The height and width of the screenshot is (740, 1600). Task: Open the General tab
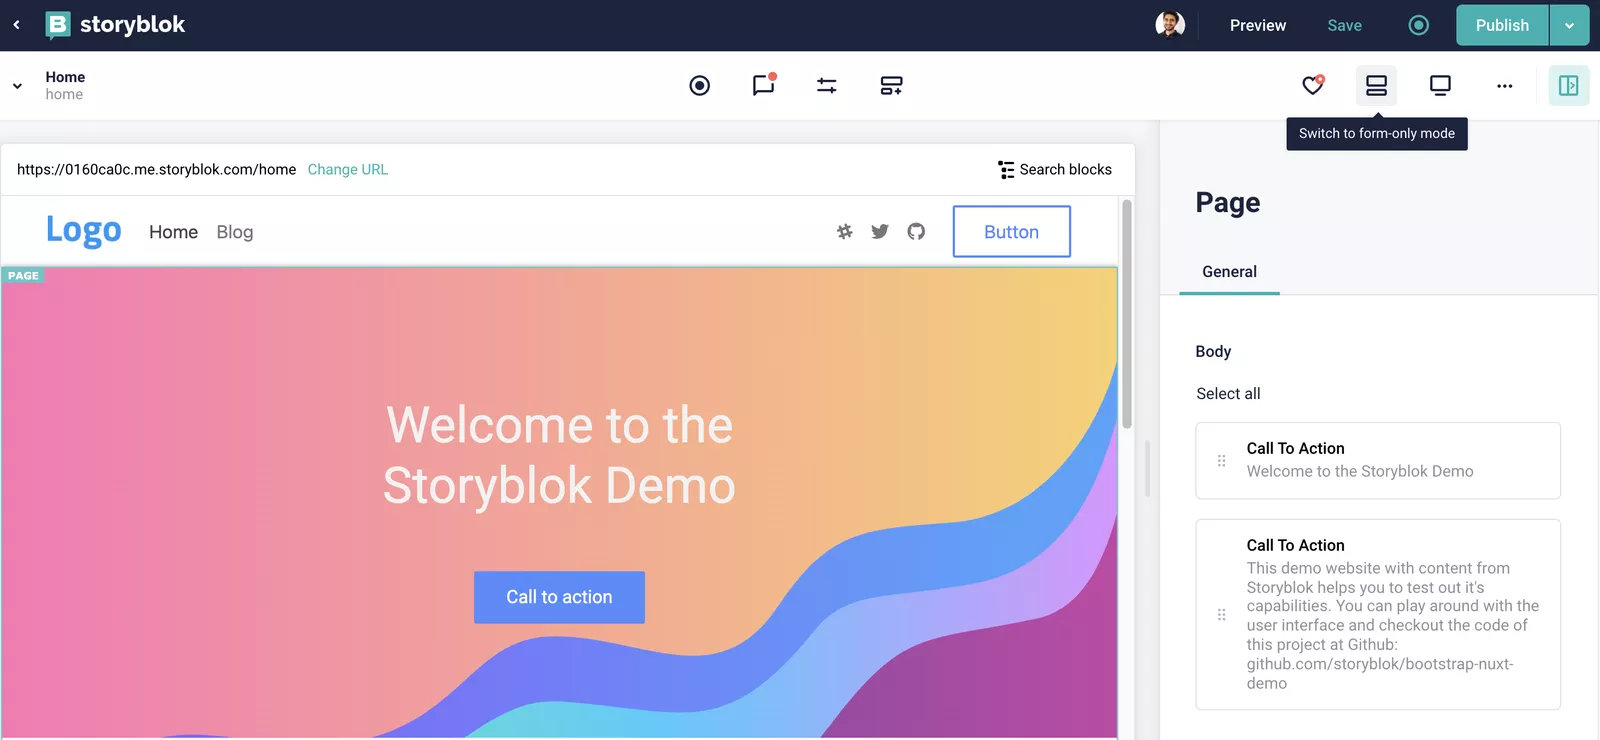tap(1229, 272)
